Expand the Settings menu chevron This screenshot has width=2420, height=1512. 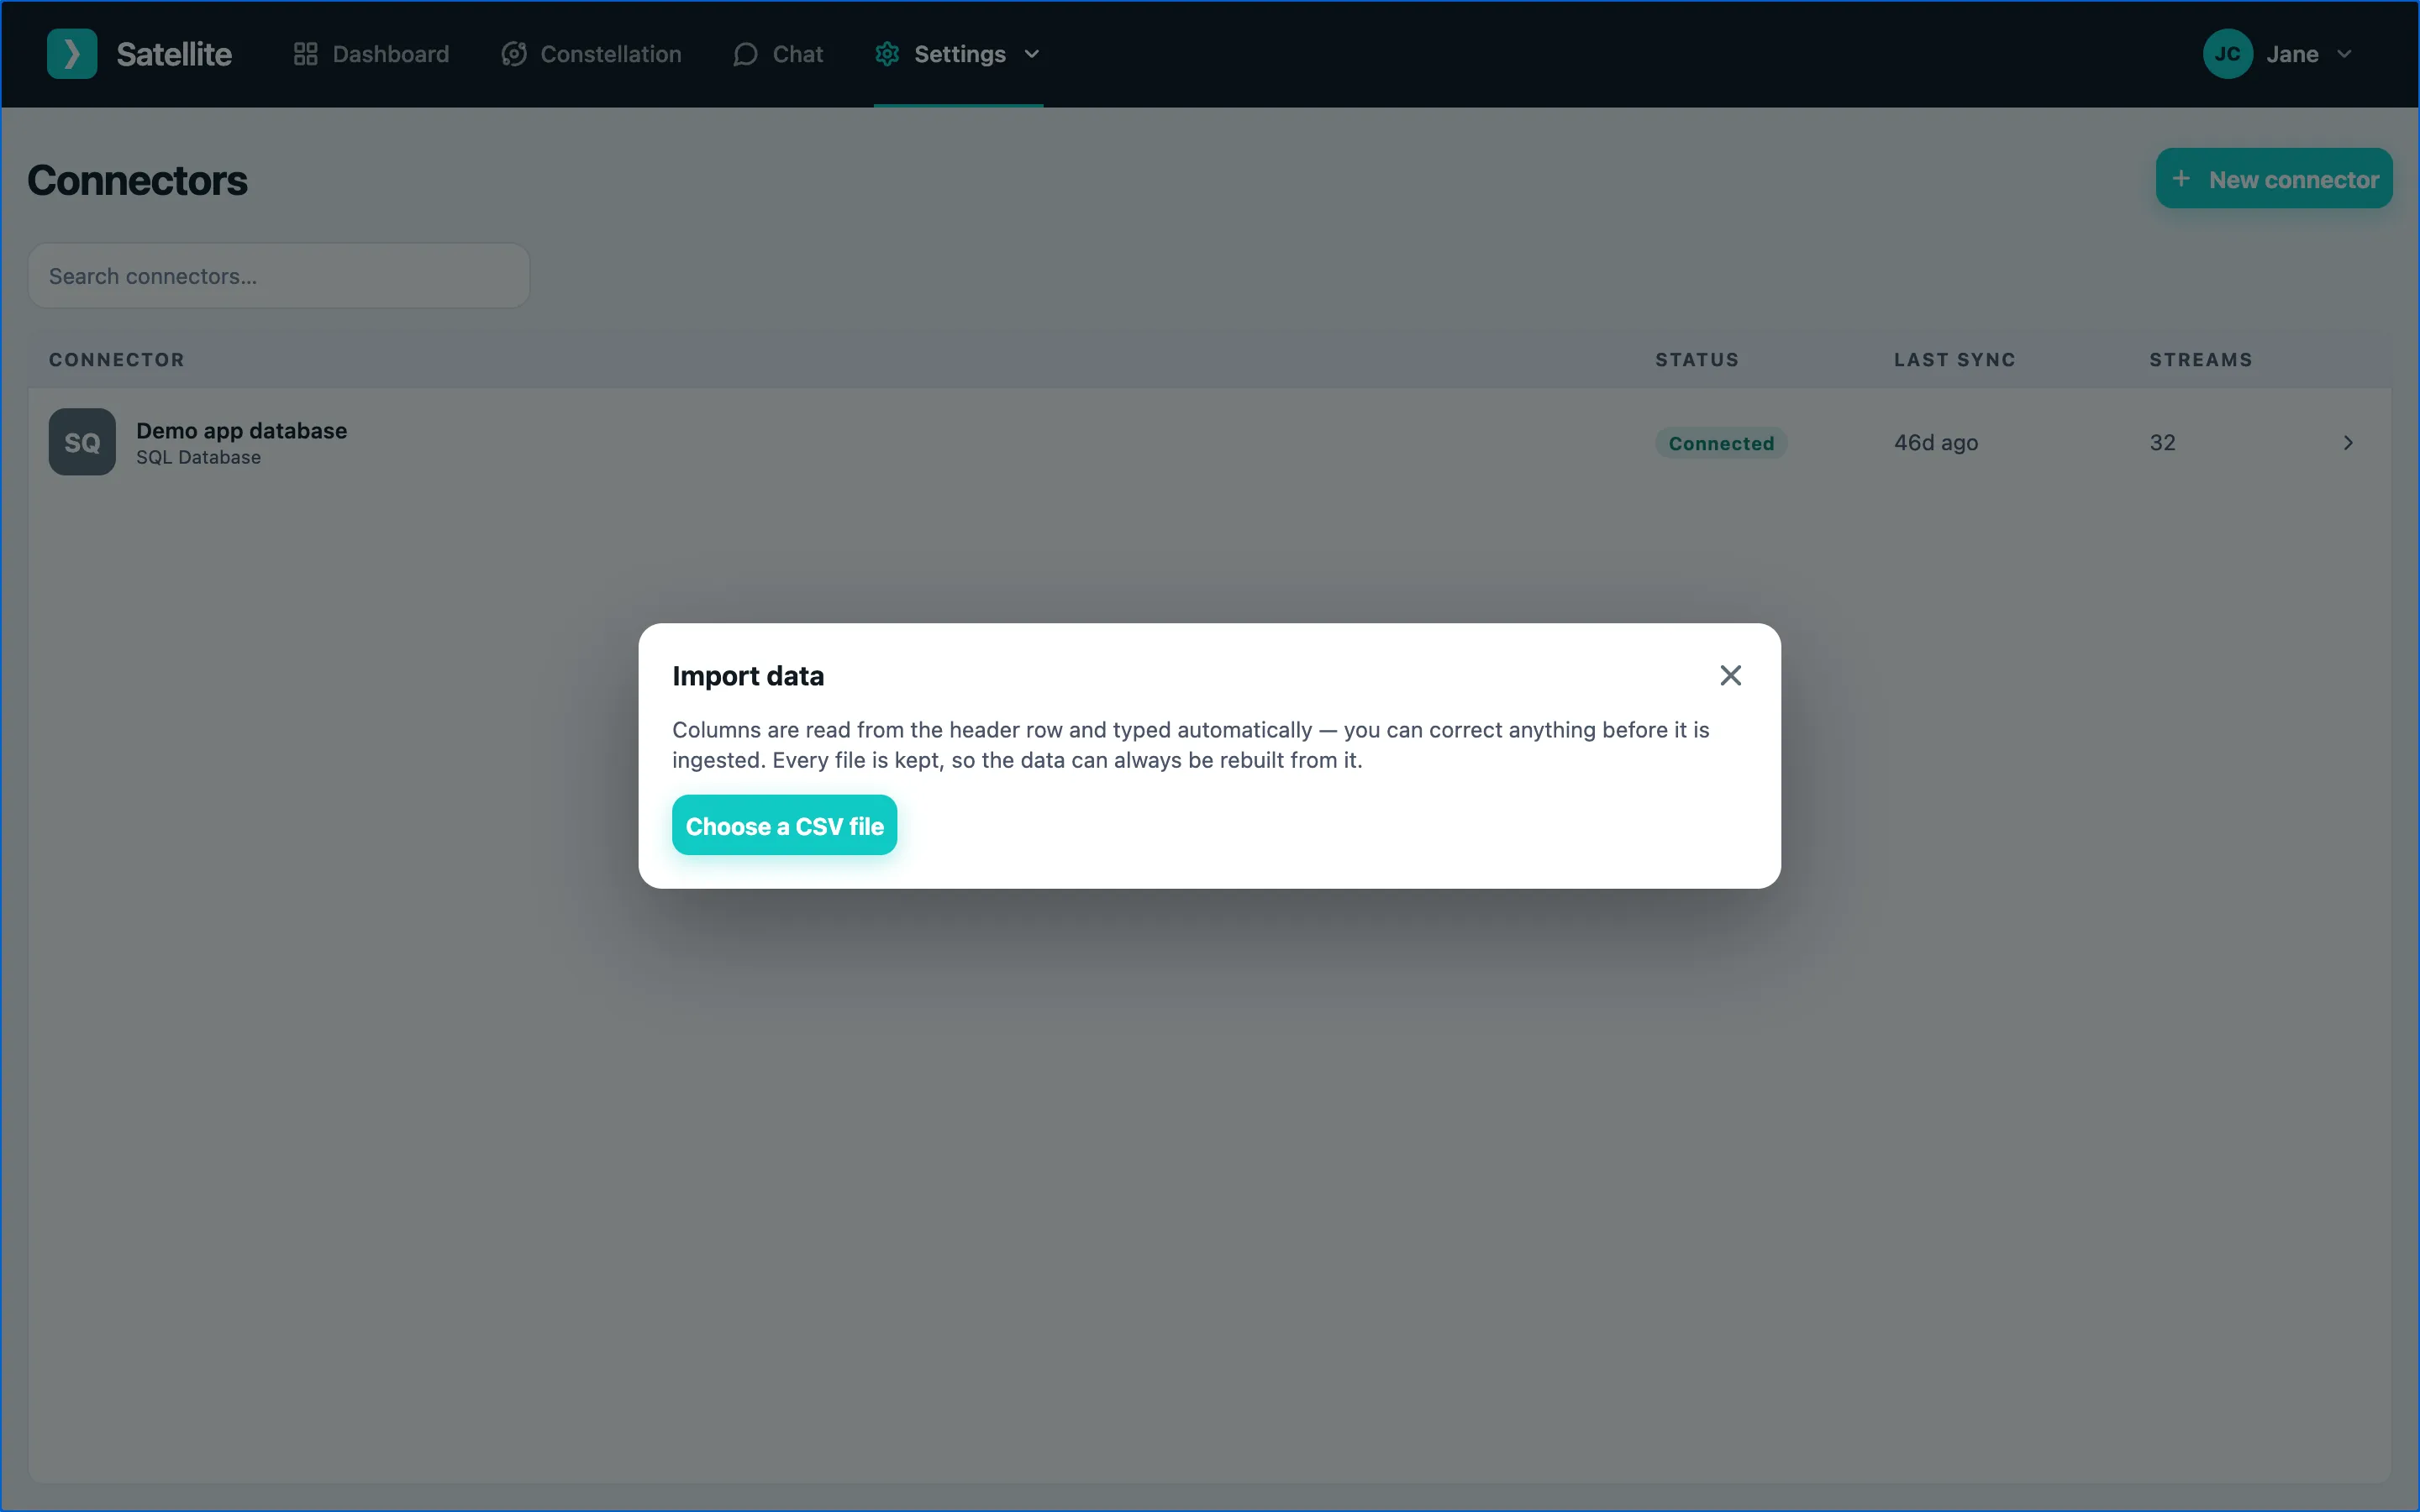(1032, 54)
